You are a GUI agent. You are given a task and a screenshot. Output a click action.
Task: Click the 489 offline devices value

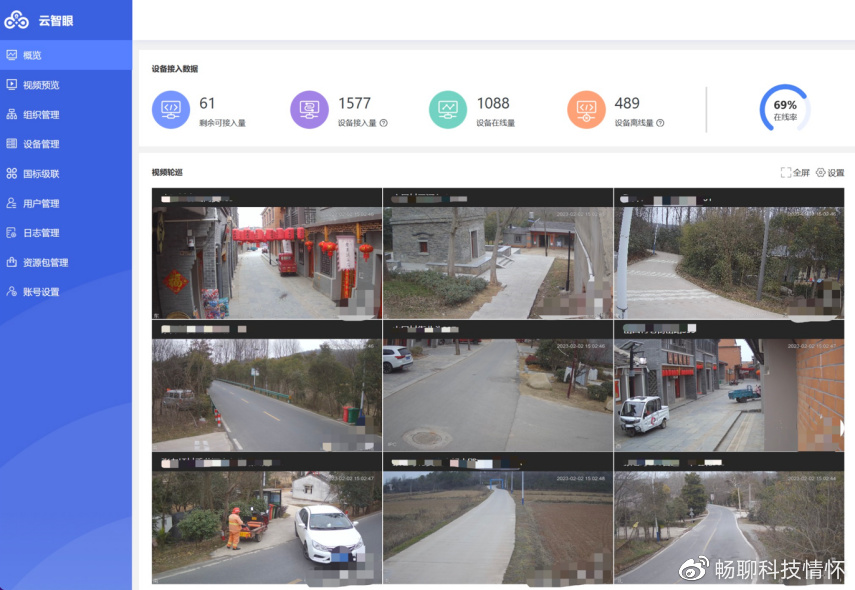point(627,103)
